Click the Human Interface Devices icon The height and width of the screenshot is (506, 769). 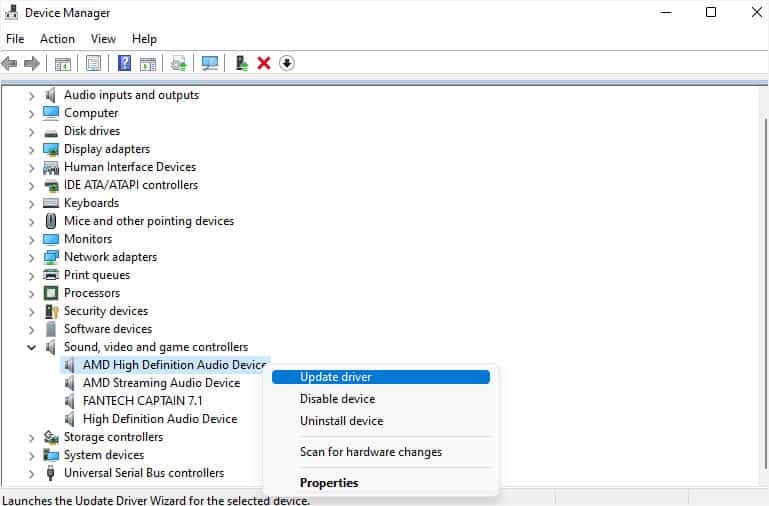pos(51,167)
